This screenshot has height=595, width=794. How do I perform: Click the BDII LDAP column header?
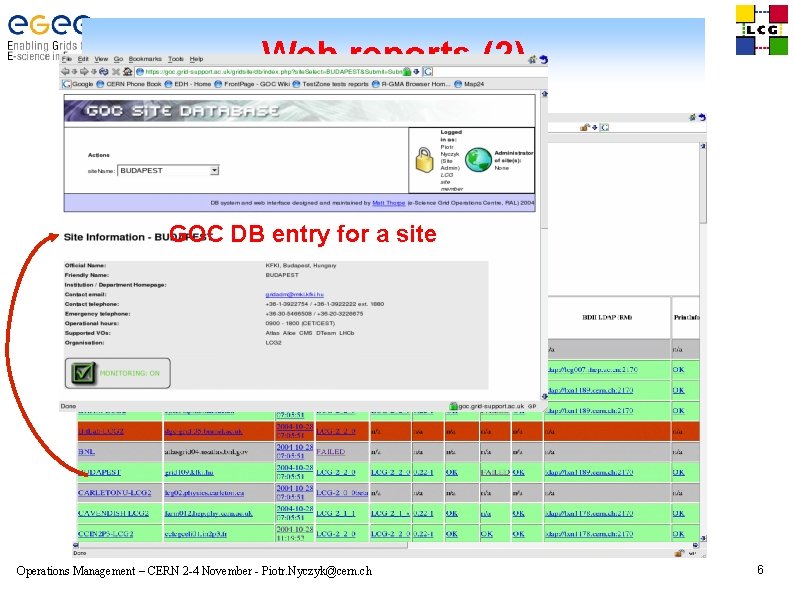coord(607,318)
